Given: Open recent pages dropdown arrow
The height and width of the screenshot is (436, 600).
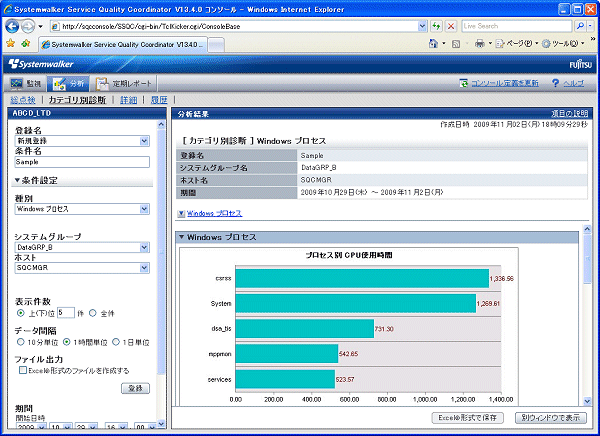Looking at the screenshot, I should tap(41, 27).
